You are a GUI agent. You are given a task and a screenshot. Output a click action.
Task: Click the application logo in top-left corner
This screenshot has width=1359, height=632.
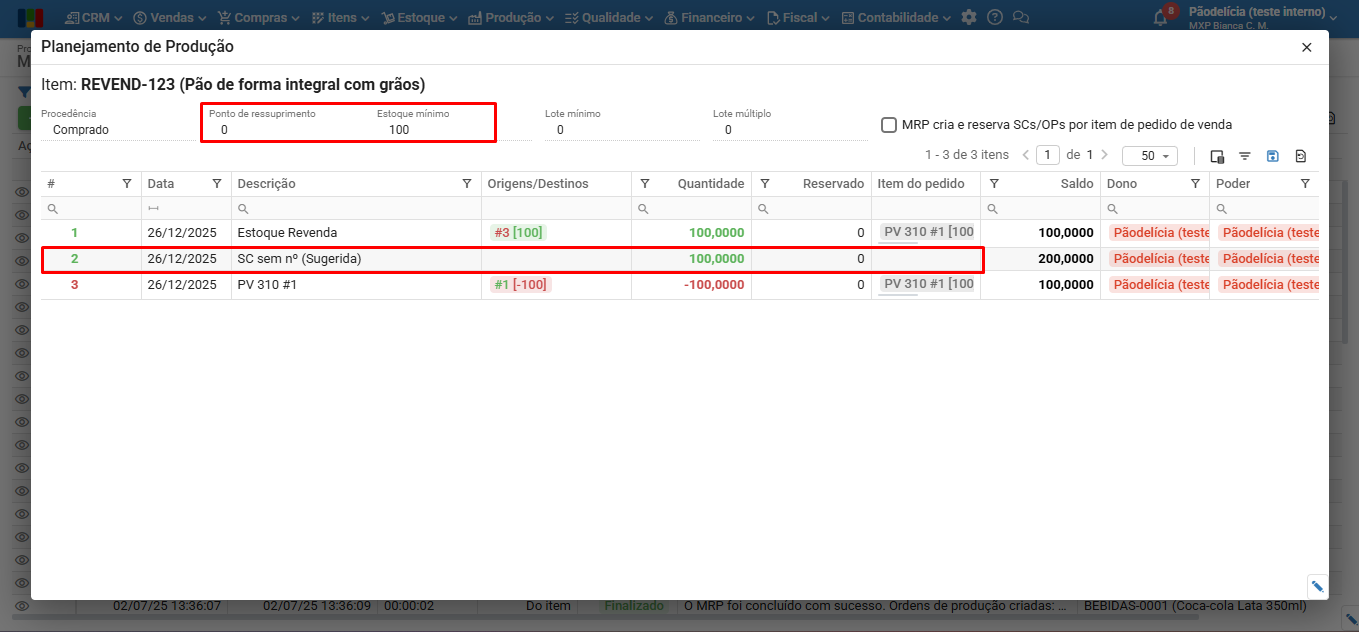30,17
